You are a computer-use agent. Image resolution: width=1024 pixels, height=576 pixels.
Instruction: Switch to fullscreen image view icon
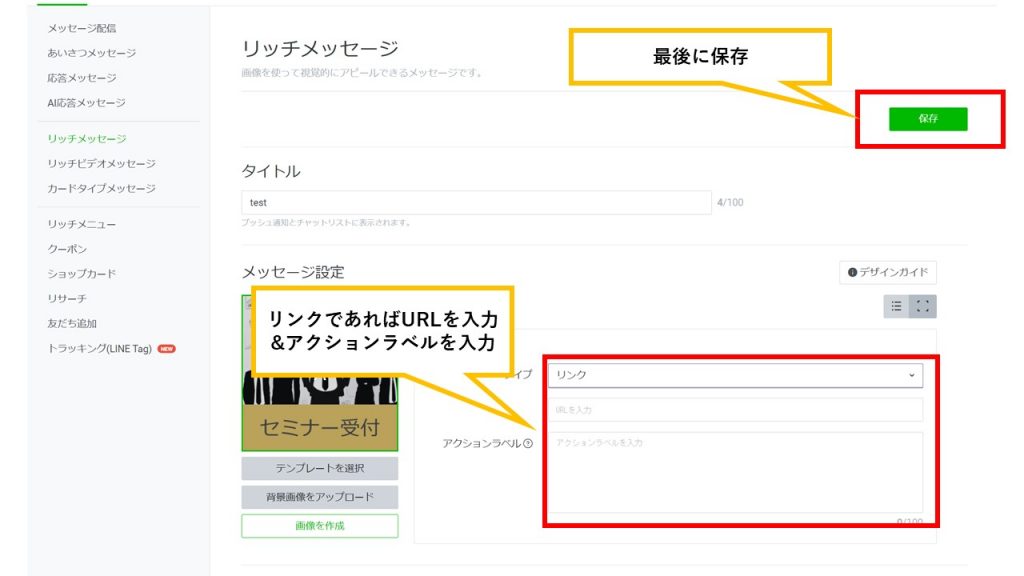click(923, 307)
